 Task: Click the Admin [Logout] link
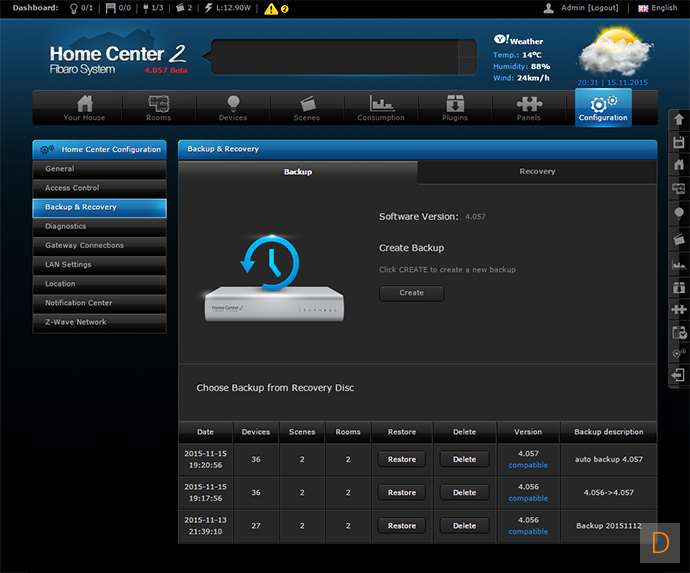coord(590,8)
